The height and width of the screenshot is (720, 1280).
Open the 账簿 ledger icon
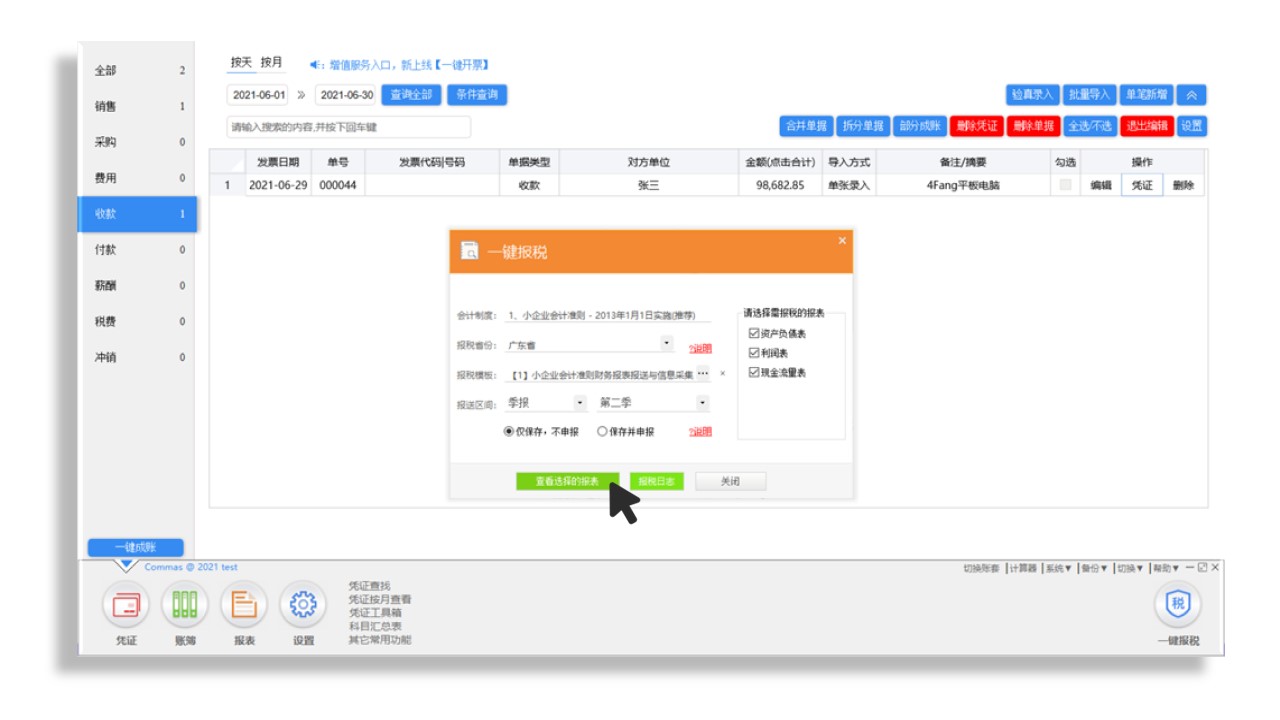click(185, 605)
